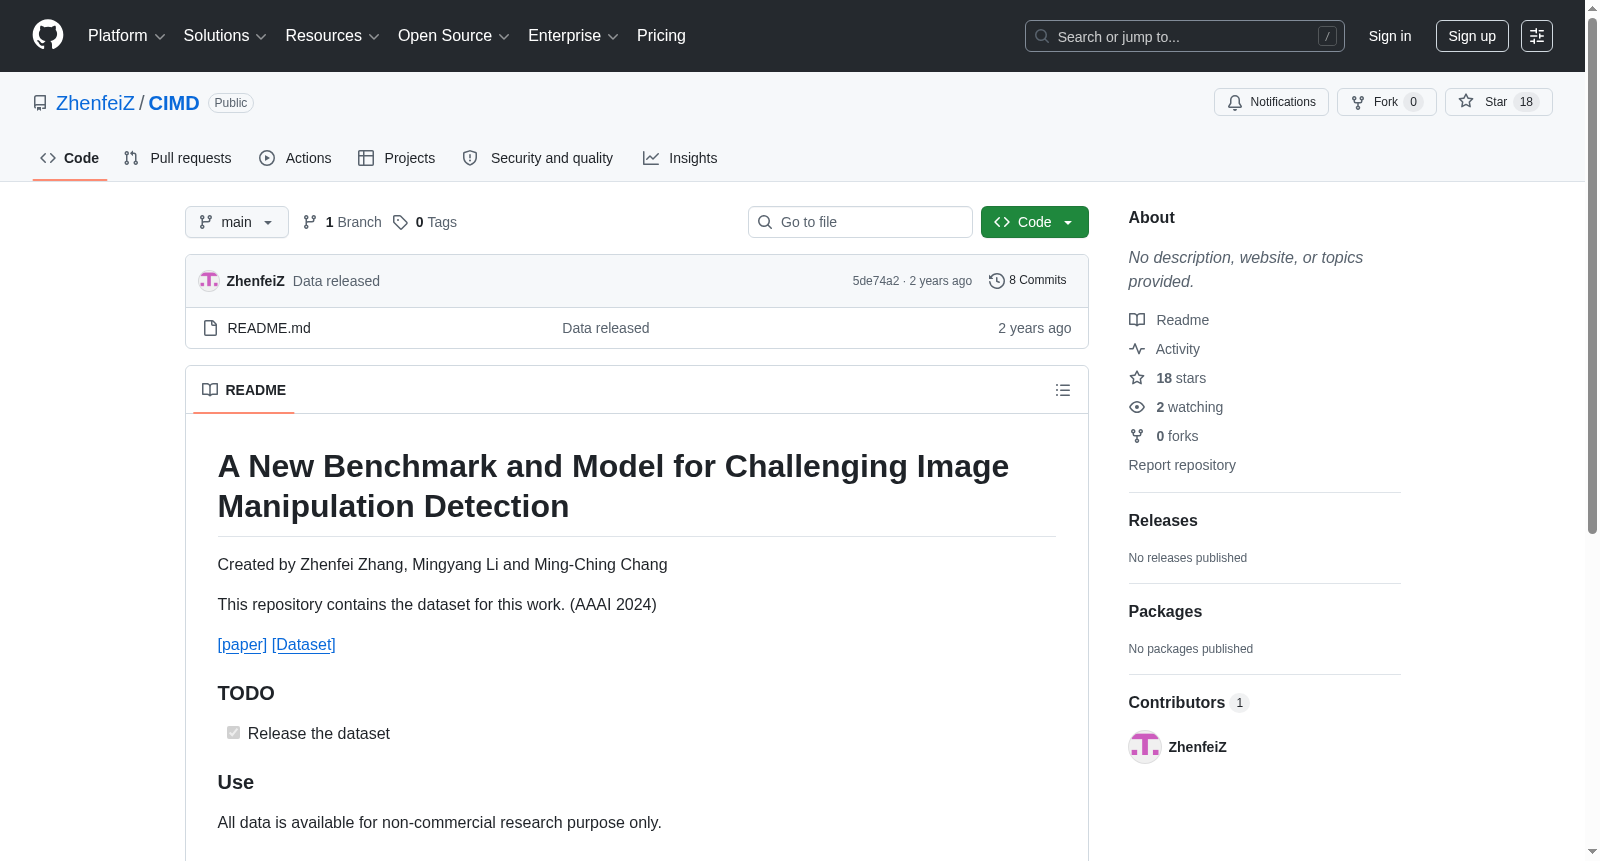The image size is (1600, 861).
Task: Select the README tab heading
Action: click(x=244, y=390)
